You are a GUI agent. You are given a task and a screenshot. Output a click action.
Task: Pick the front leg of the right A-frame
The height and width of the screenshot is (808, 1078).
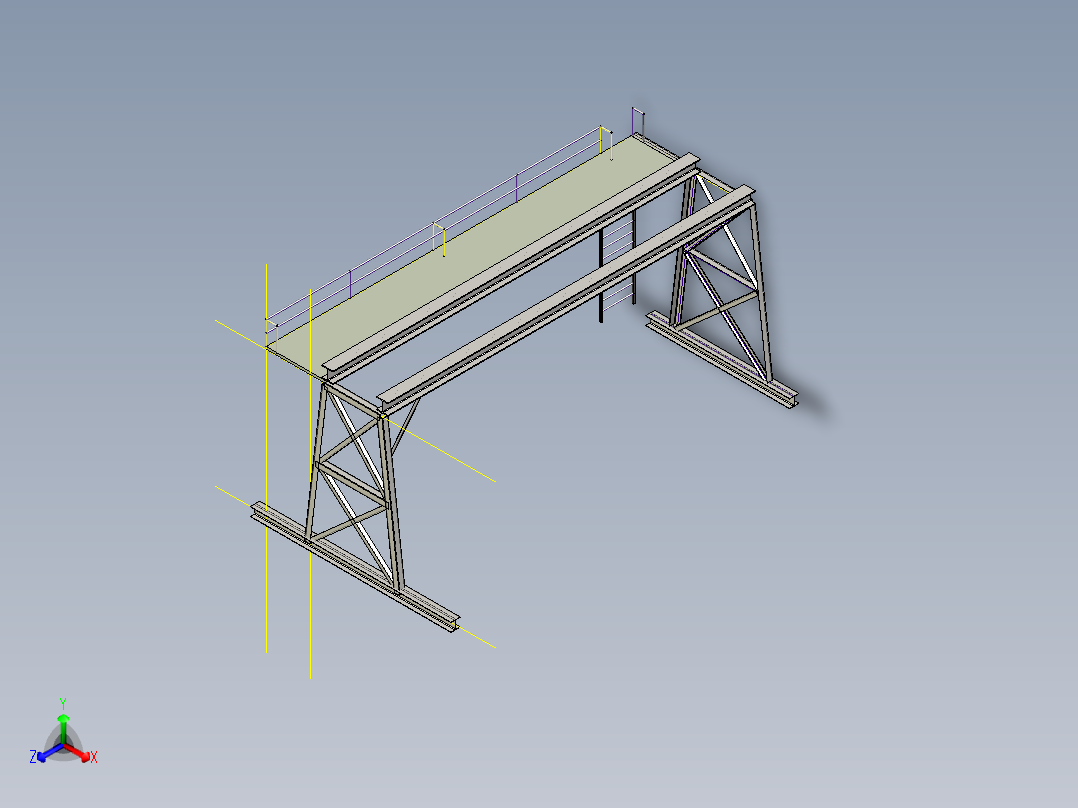click(x=763, y=292)
